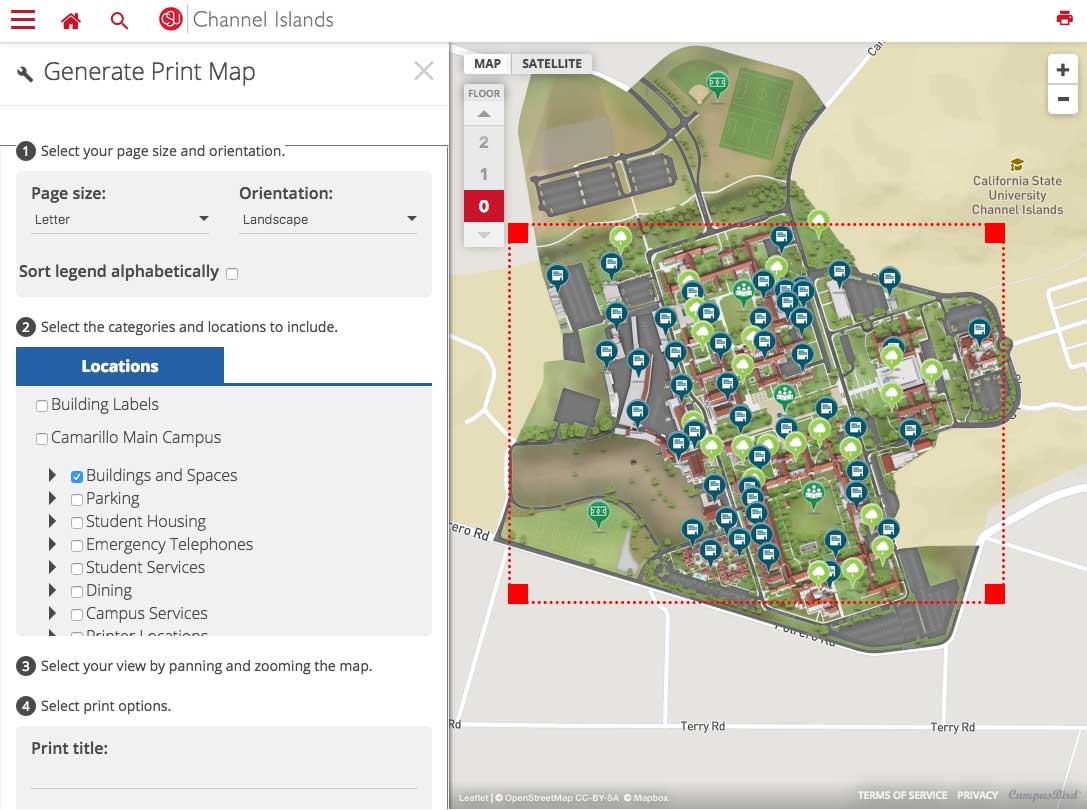Click the home icon in the header
Screen dimensions: 1087x810
coord(69,19)
